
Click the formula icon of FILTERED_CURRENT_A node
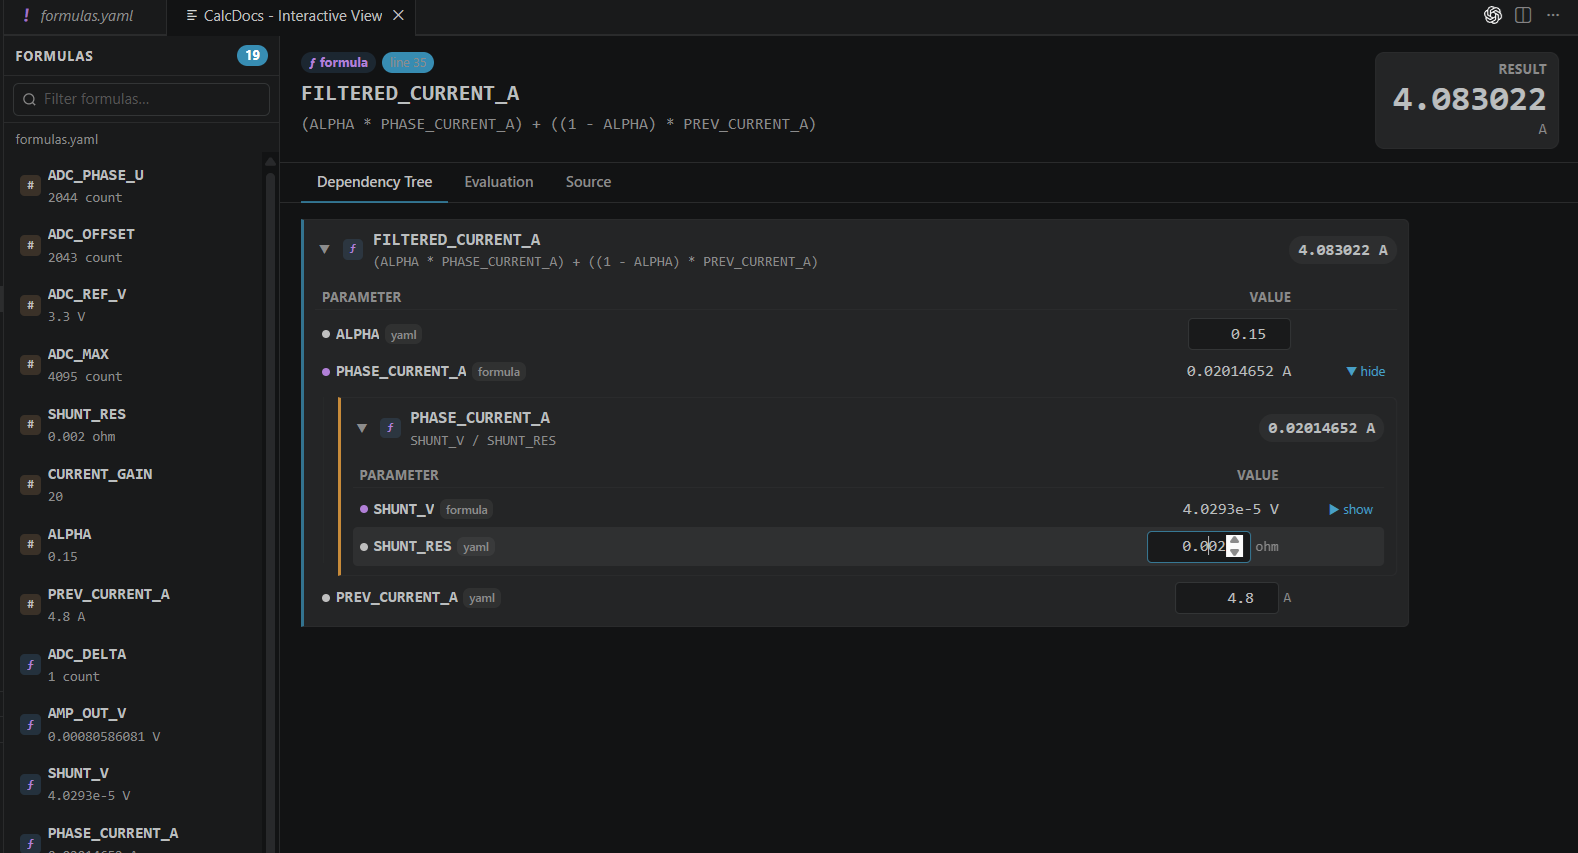pos(352,249)
